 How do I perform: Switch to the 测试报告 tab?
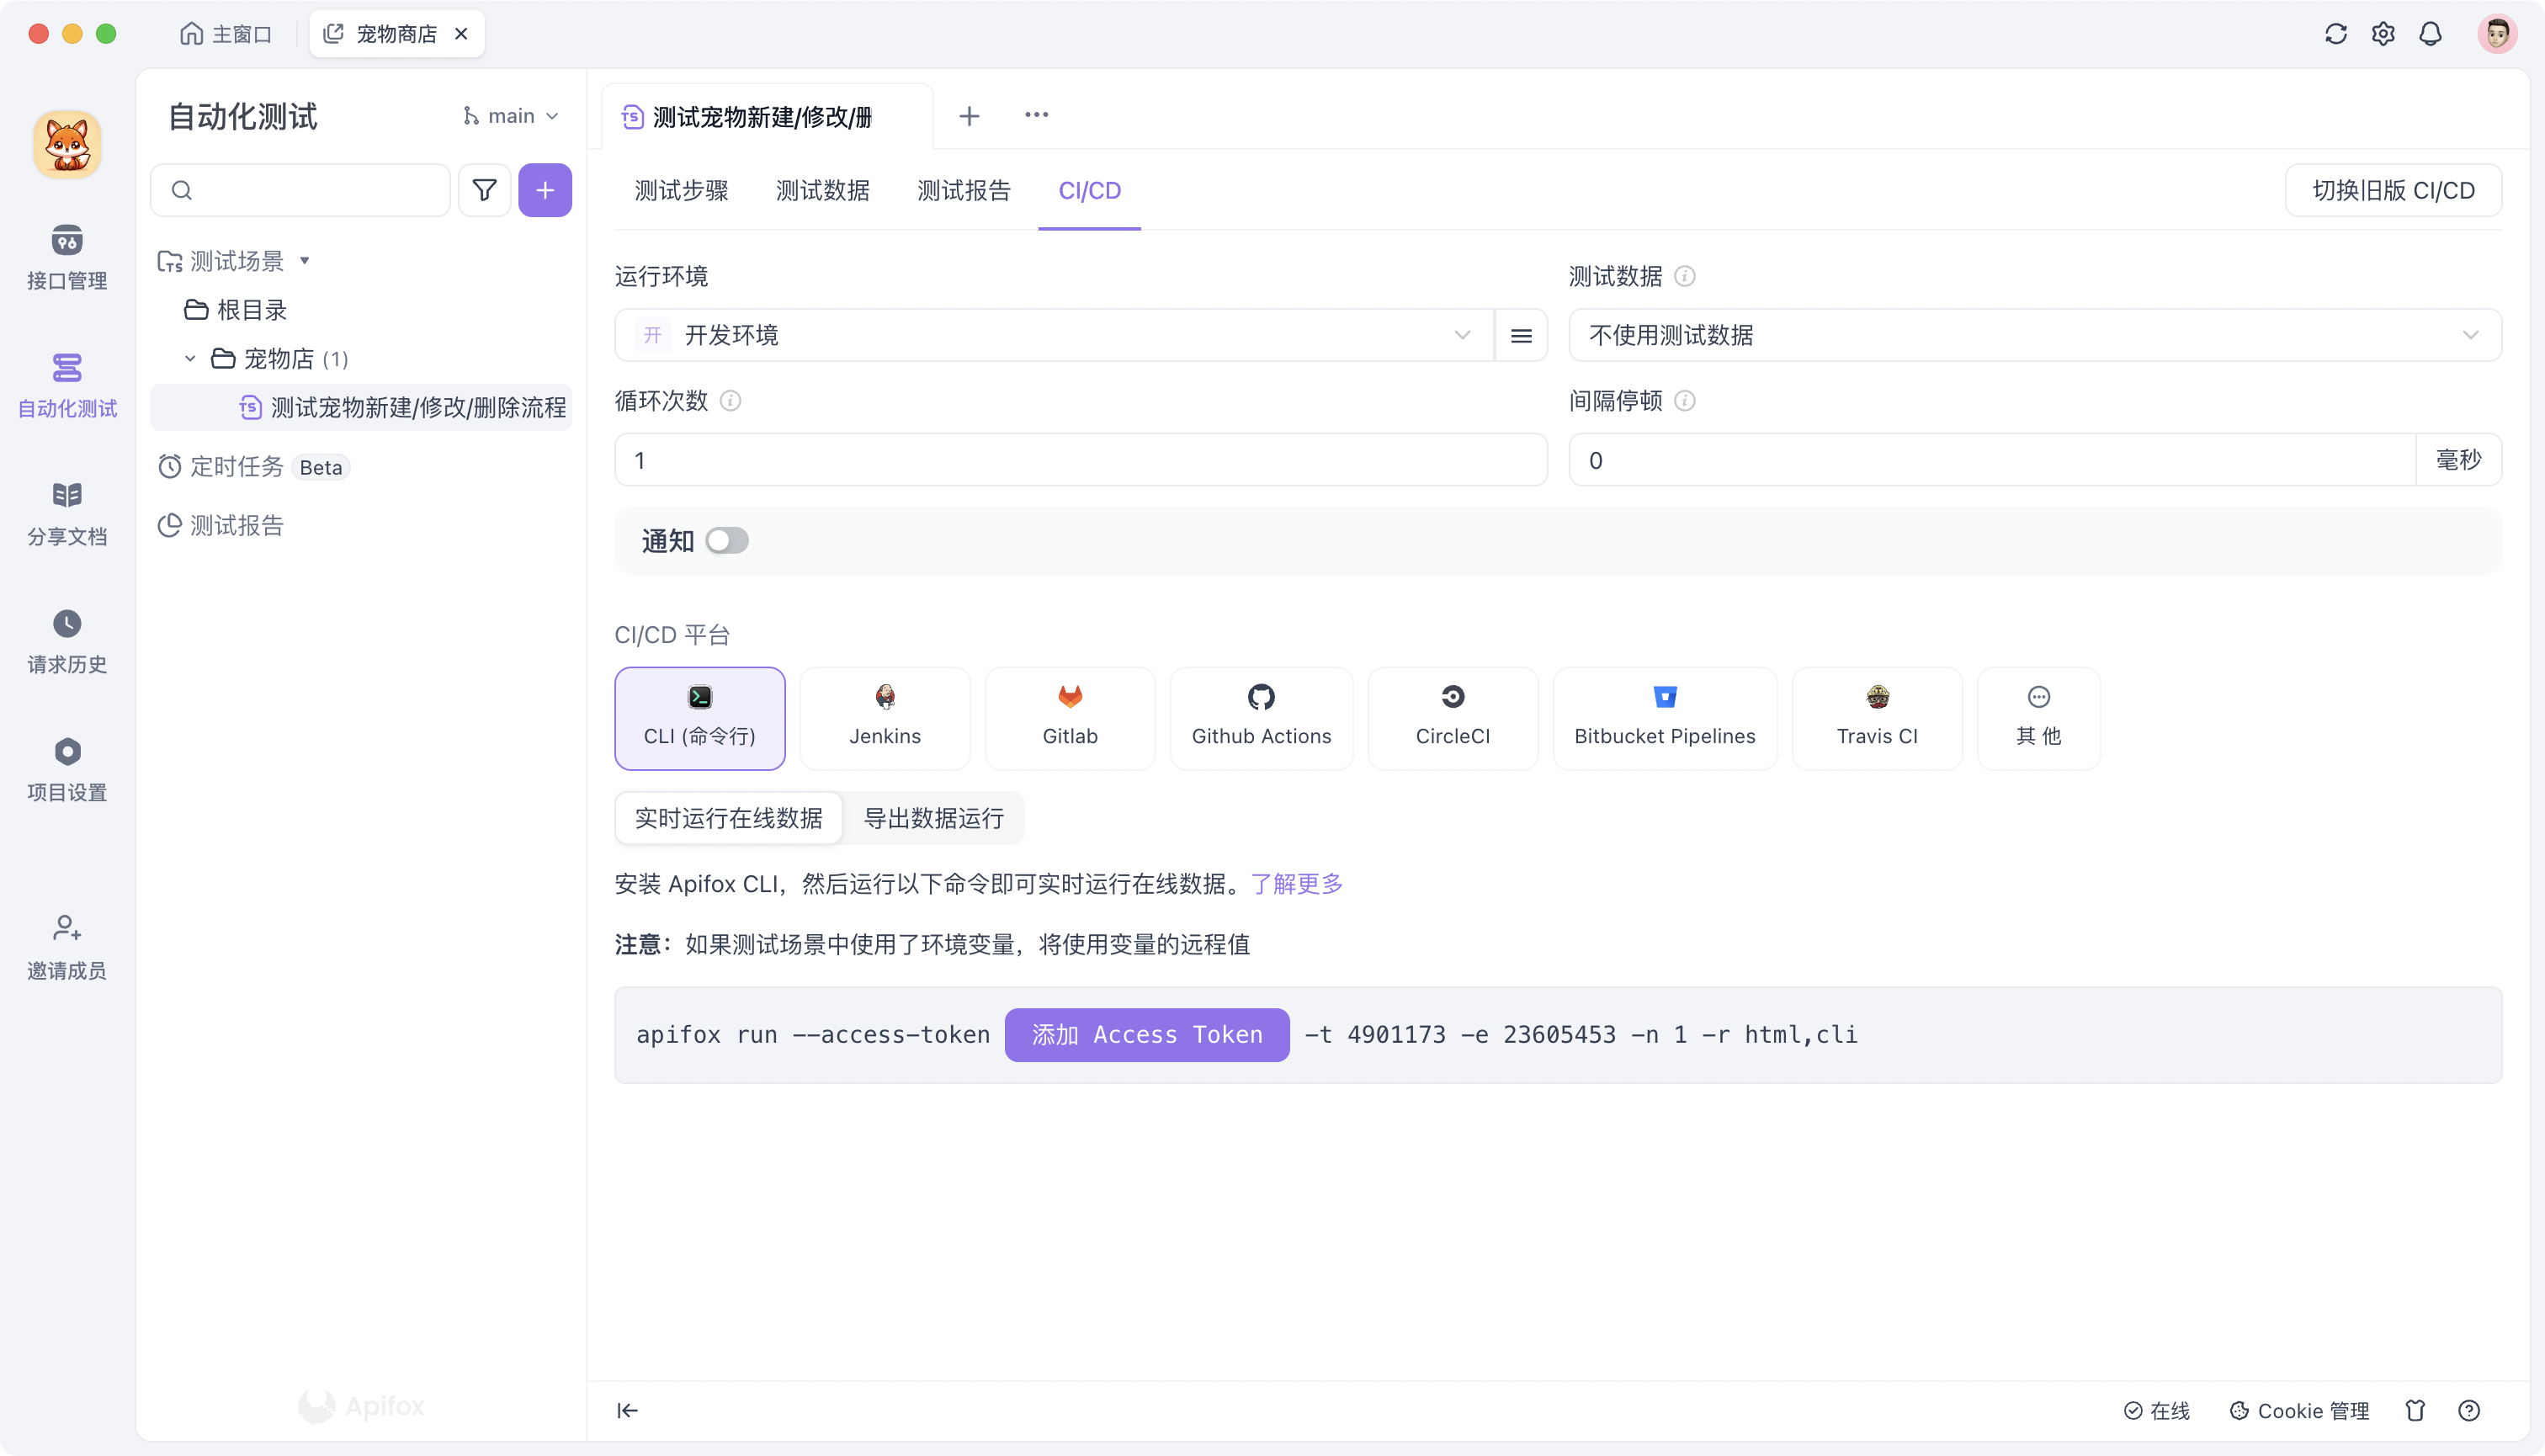click(x=963, y=190)
